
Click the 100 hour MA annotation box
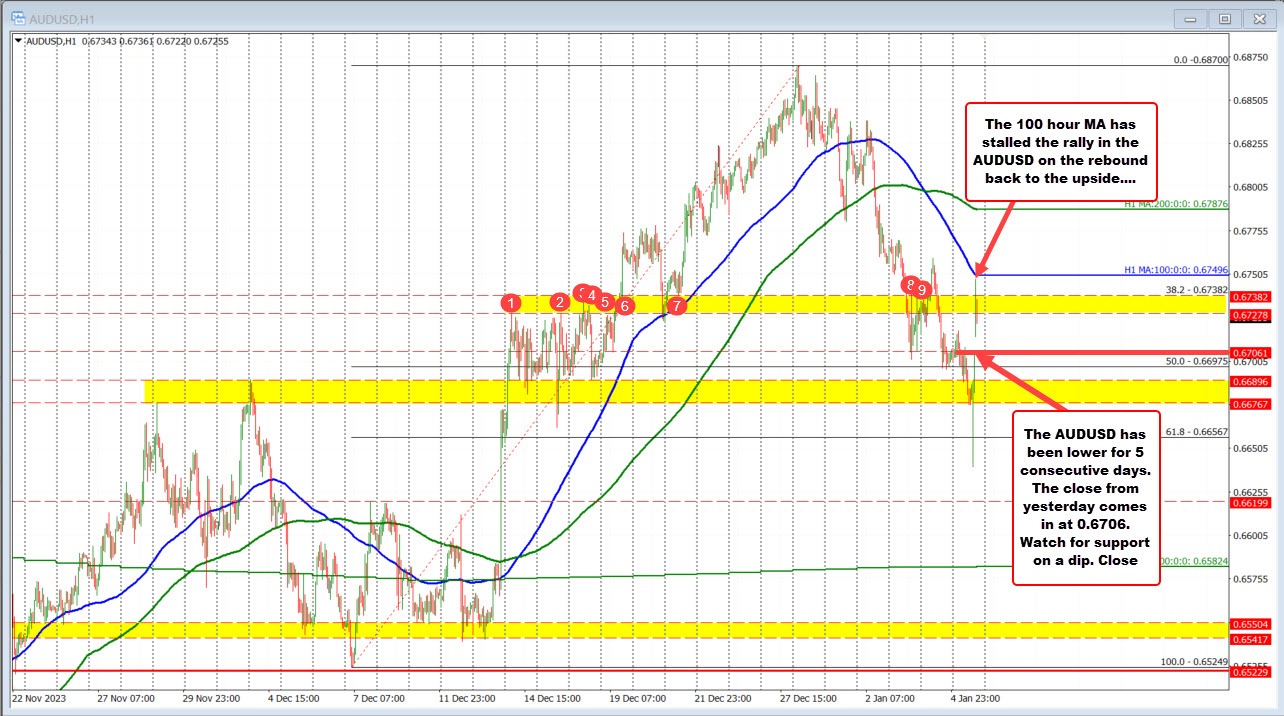tap(1060, 150)
